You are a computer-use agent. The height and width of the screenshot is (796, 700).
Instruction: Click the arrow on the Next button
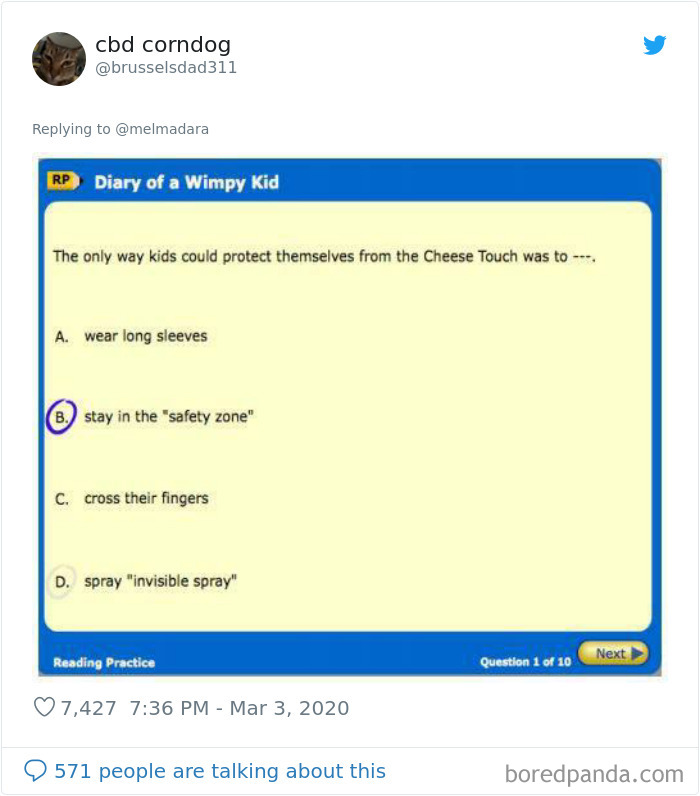pyautogui.click(x=637, y=653)
